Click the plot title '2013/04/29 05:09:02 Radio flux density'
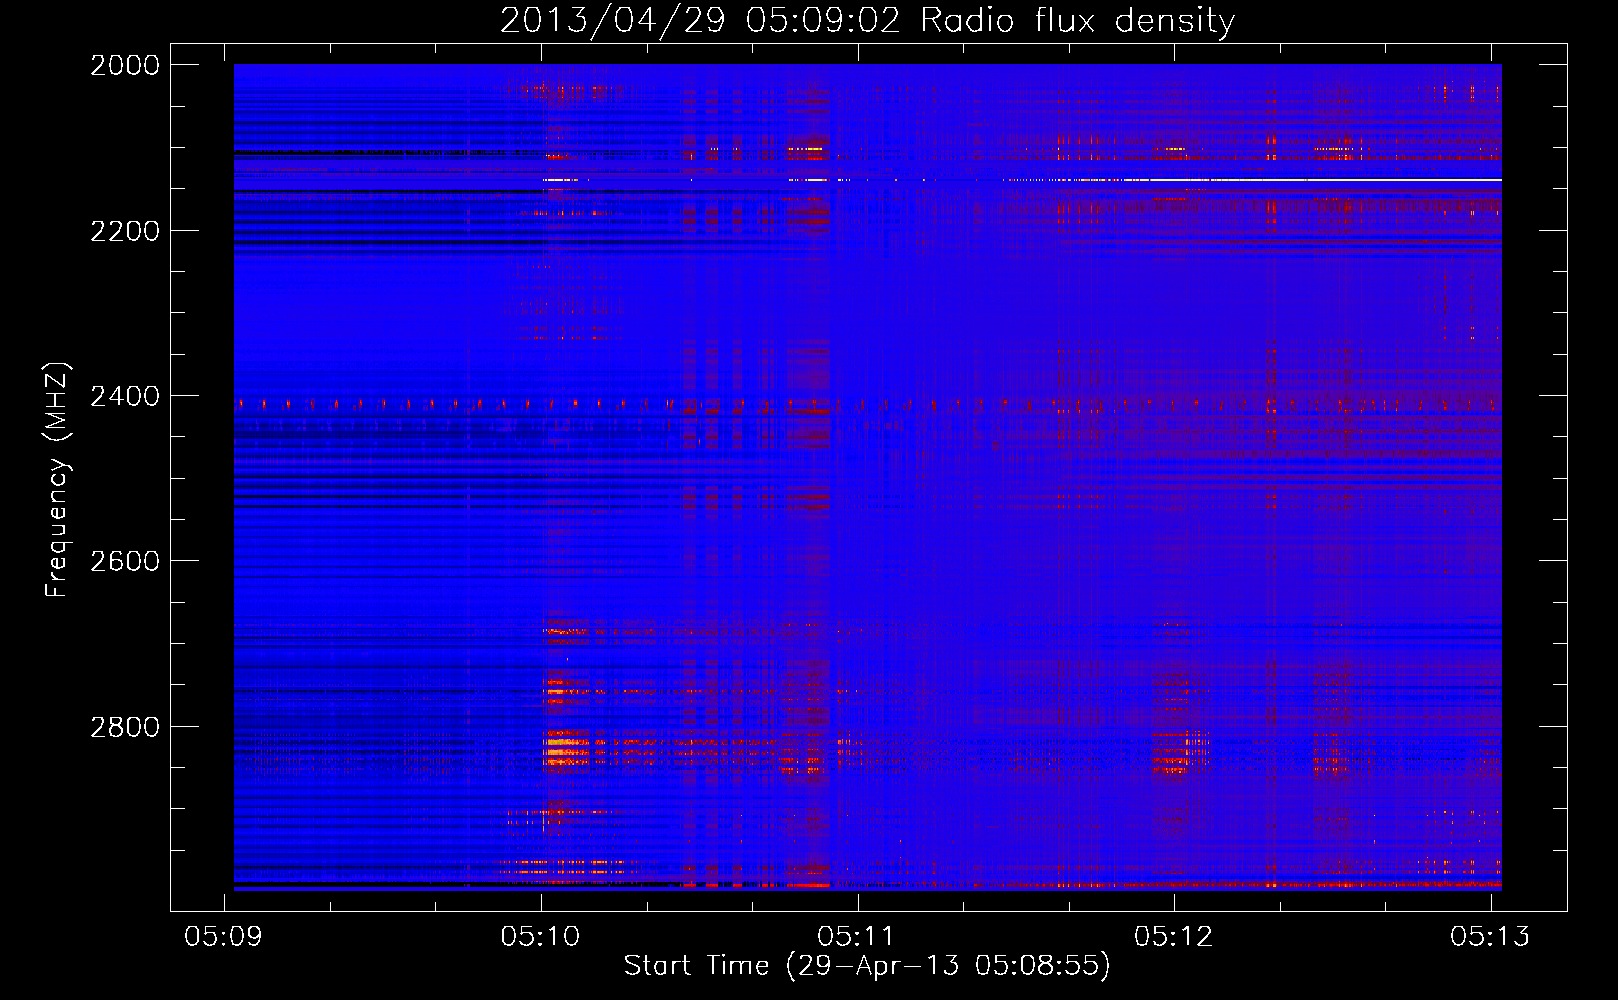The width and height of the screenshot is (1618, 1000). point(867,21)
